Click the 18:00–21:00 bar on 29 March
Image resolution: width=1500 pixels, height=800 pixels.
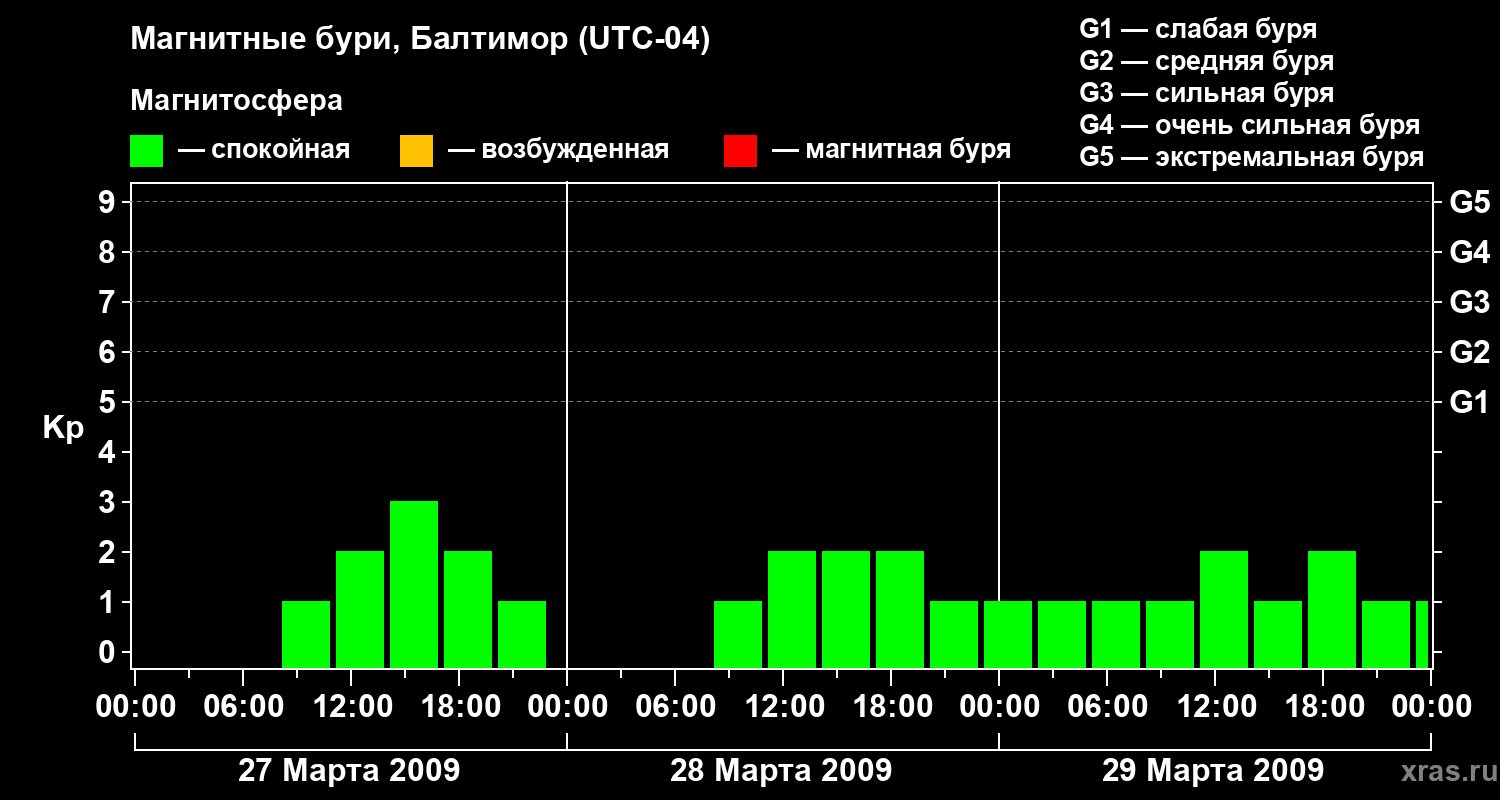point(1332,609)
